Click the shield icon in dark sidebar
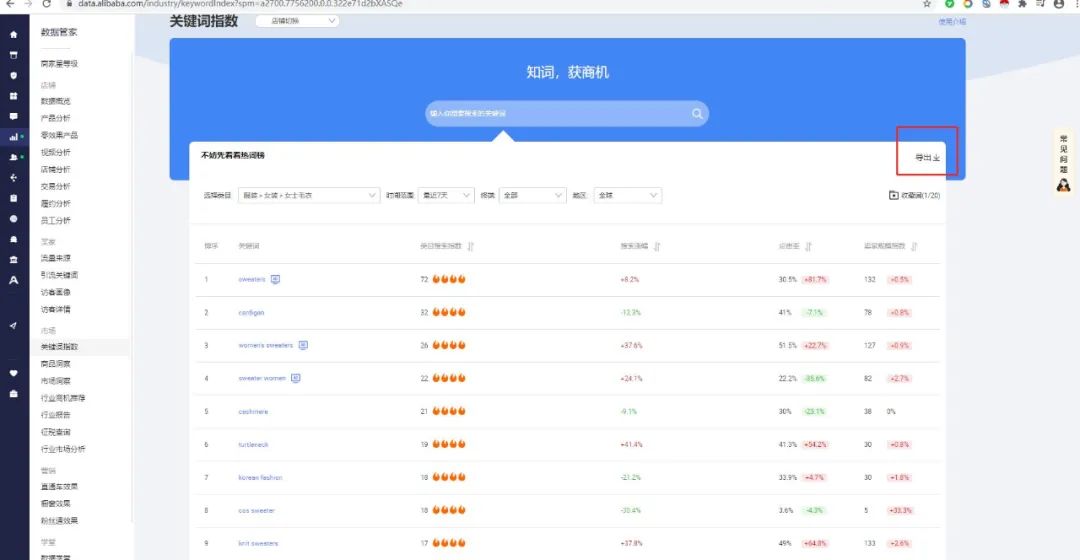The width and height of the screenshot is (1080, 560). point(13,76)
